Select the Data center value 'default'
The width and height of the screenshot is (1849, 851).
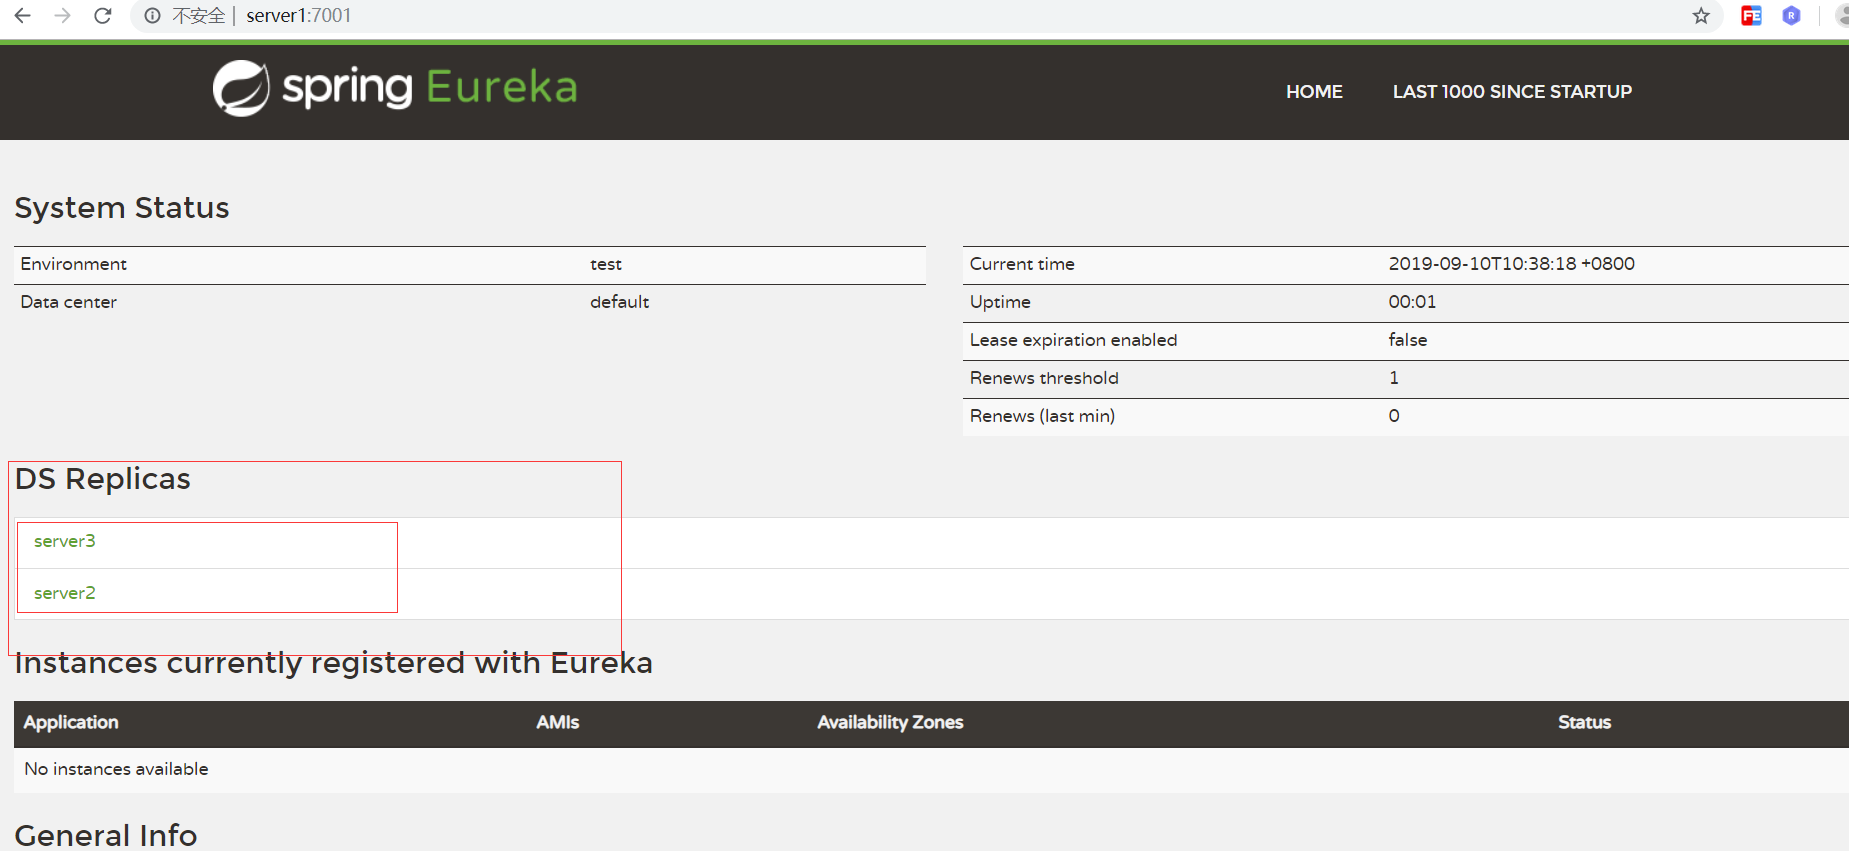click(x=619, y=302)
